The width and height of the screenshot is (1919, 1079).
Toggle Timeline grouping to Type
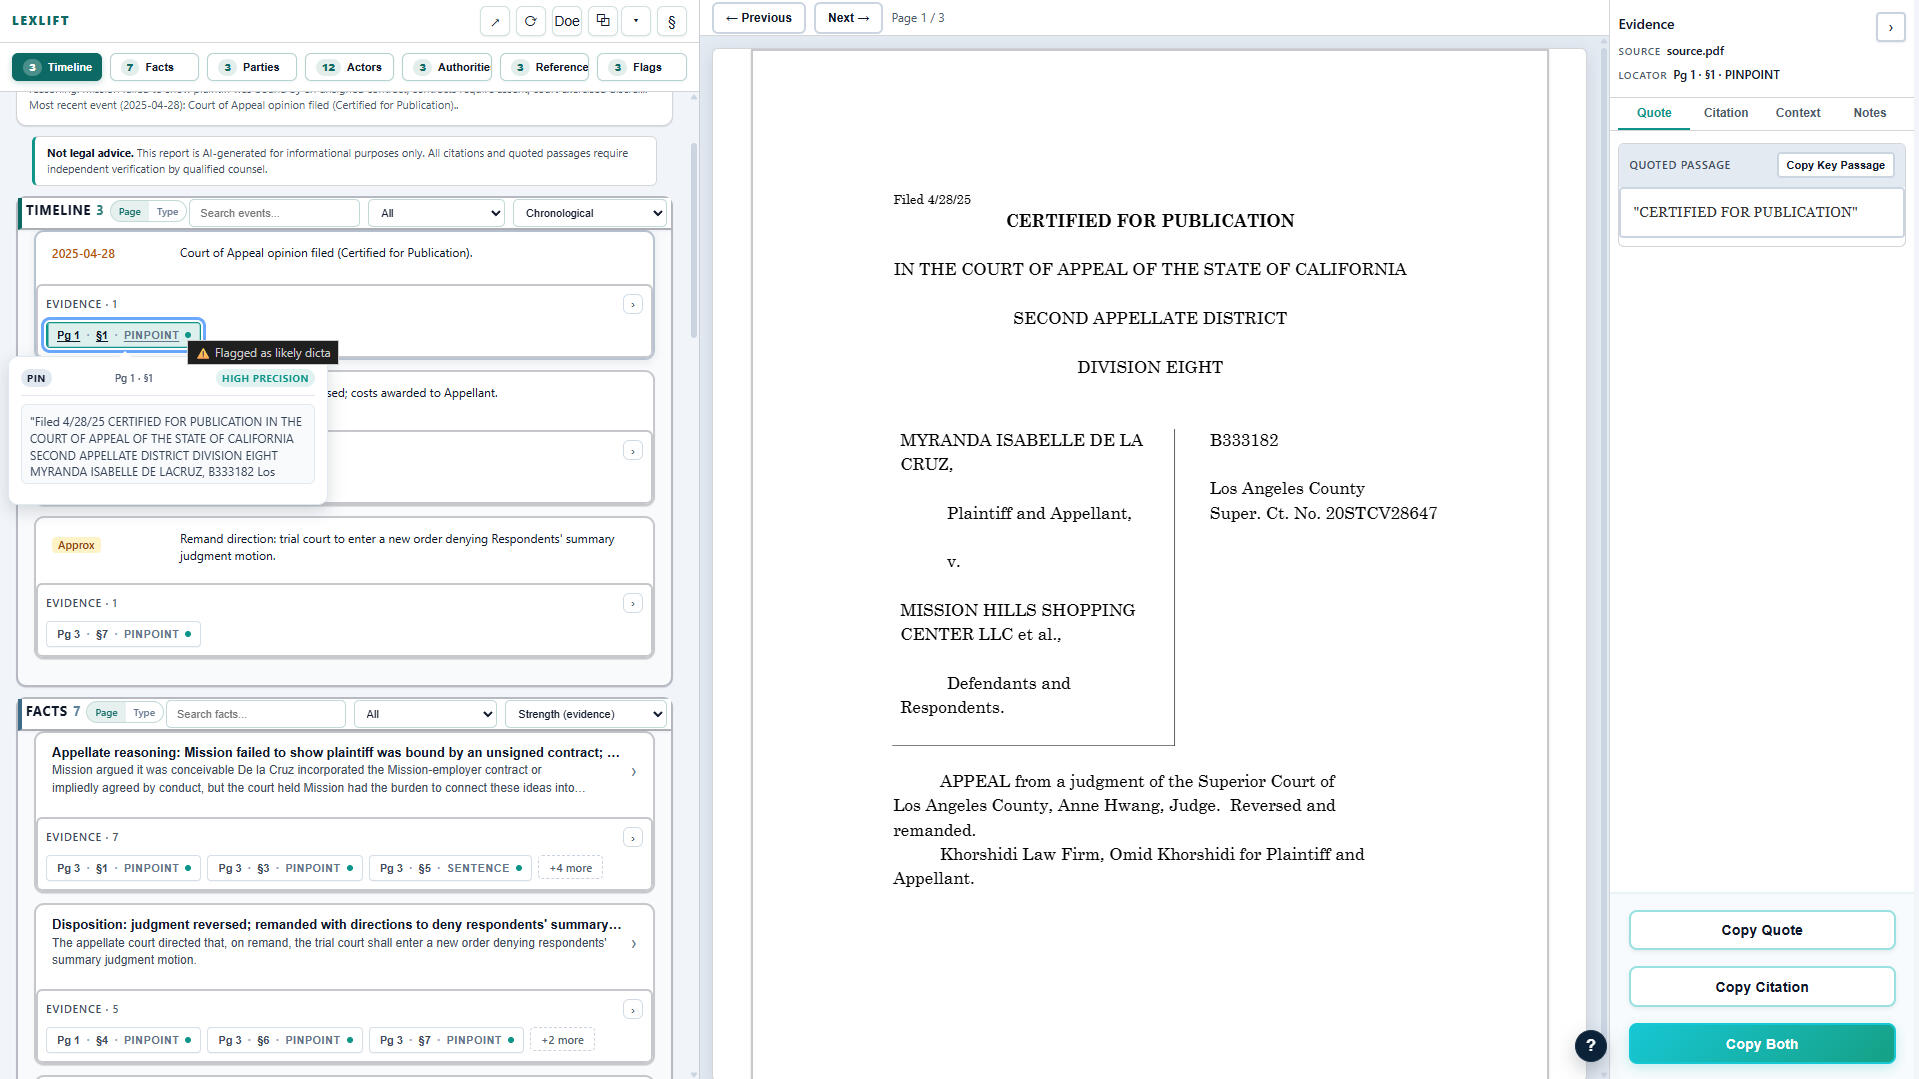(167, 212)
